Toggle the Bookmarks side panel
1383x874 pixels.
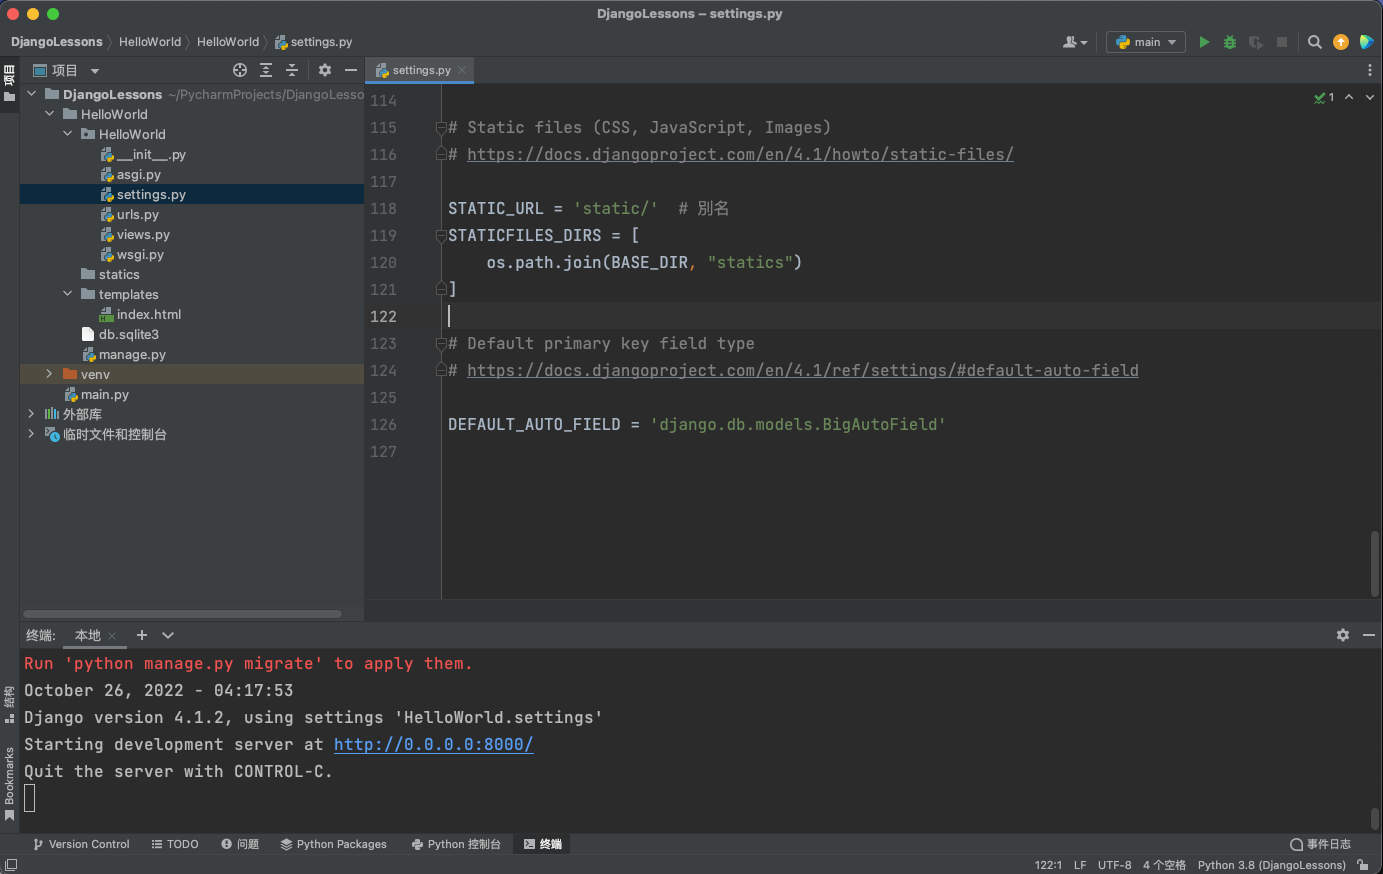[x=9, y=783]
